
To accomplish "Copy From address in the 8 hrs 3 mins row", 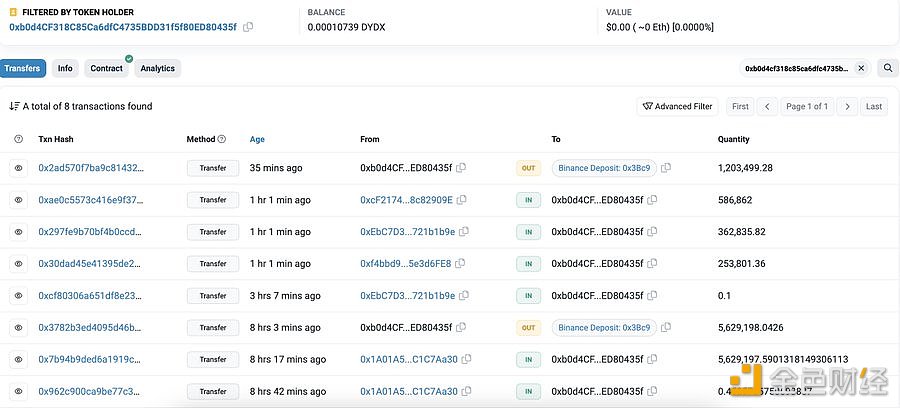I will (461, 328).
